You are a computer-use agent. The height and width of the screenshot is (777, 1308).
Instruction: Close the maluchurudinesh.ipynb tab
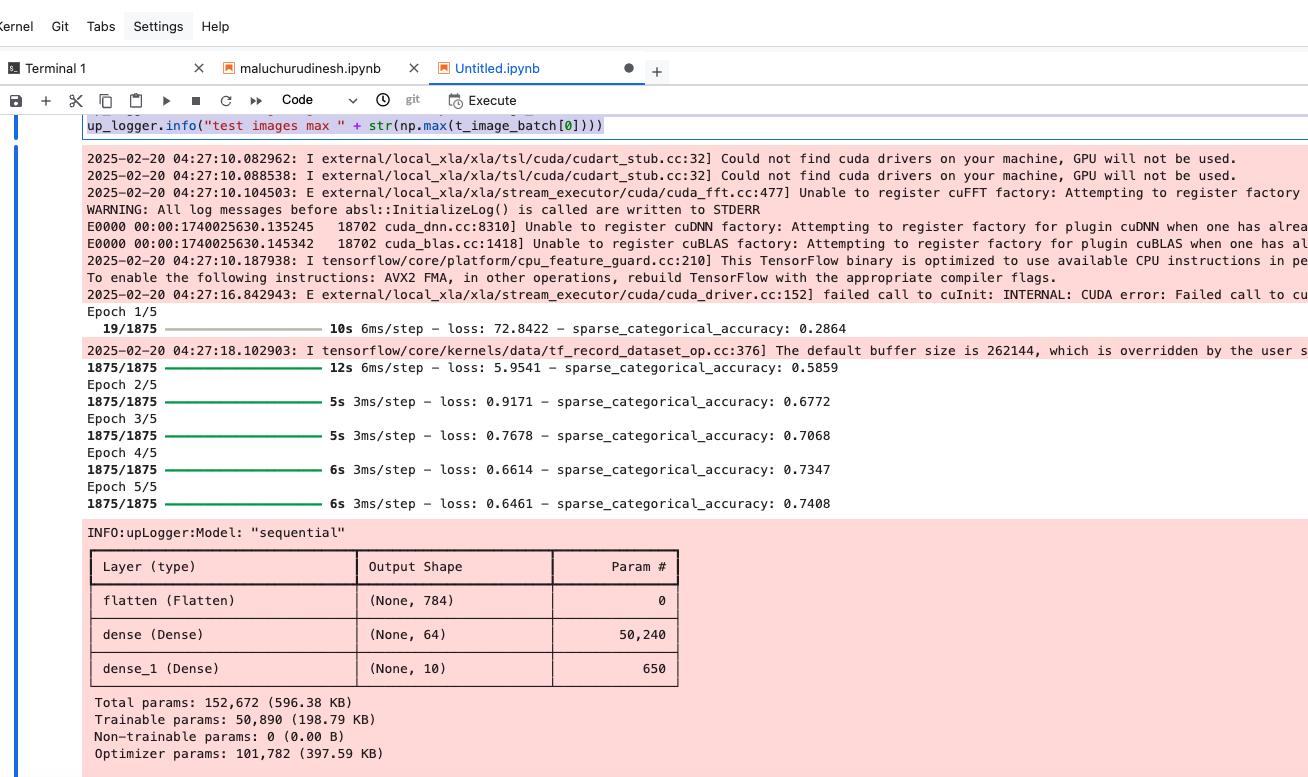tap(415, 68)
